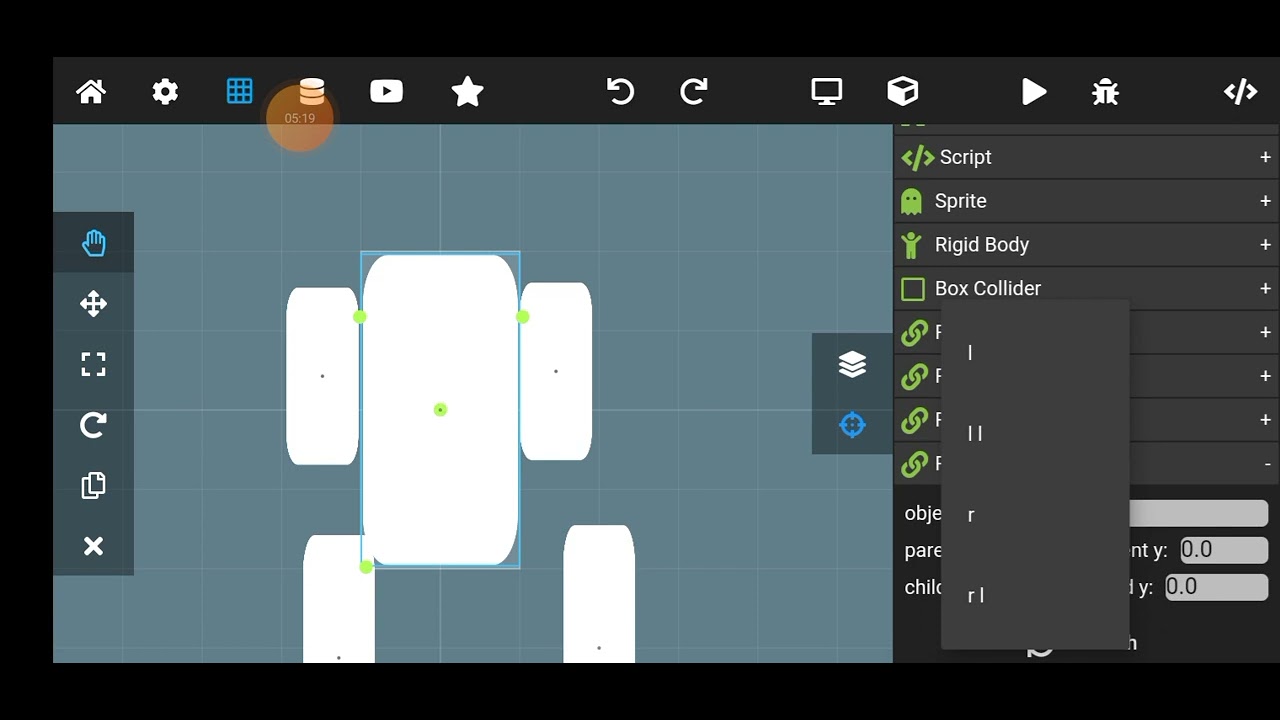Viewport: 1280px width, 720px height.
Task: Edit the child y value field
Action: coord(1216,587)
